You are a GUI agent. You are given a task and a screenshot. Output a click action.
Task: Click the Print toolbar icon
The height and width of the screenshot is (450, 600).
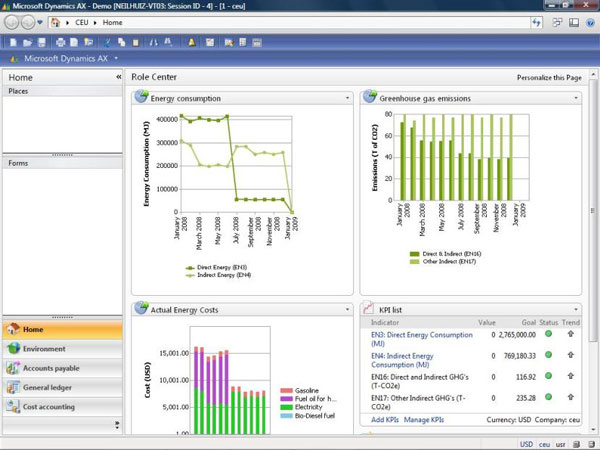click(60, 42)
